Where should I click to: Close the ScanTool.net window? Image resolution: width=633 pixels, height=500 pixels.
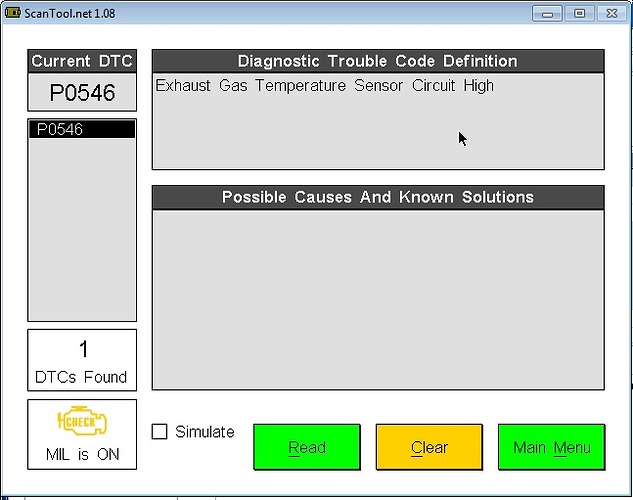612,13
